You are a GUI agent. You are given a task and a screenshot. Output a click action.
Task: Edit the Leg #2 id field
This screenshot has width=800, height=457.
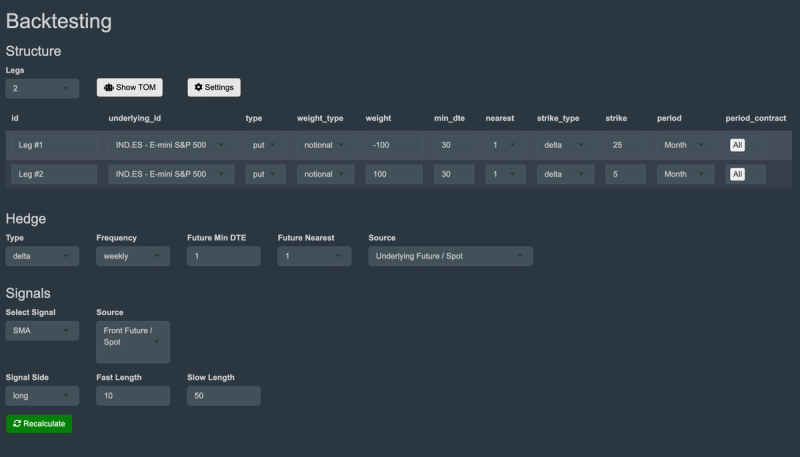[54, 174]
